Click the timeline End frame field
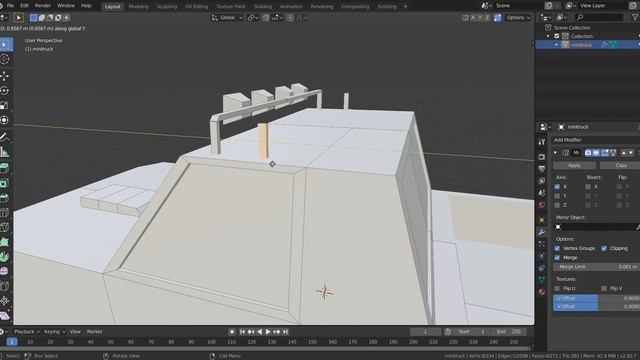The height and width of the screenshot is (360, 640). 509,332
